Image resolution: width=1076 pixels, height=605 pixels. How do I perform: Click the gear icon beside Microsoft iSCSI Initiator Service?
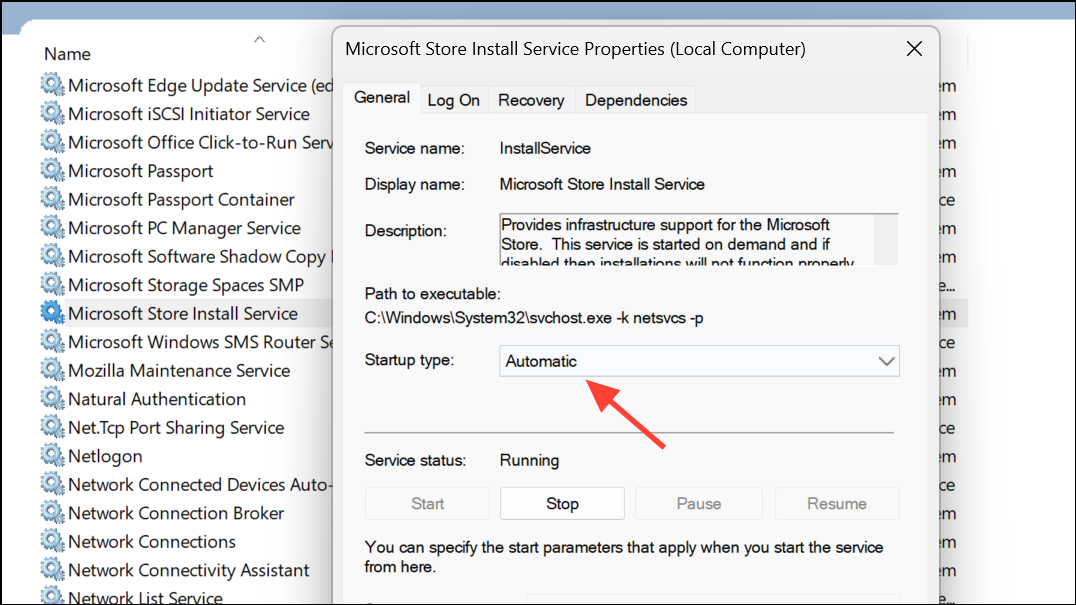(x=52, y=113)
